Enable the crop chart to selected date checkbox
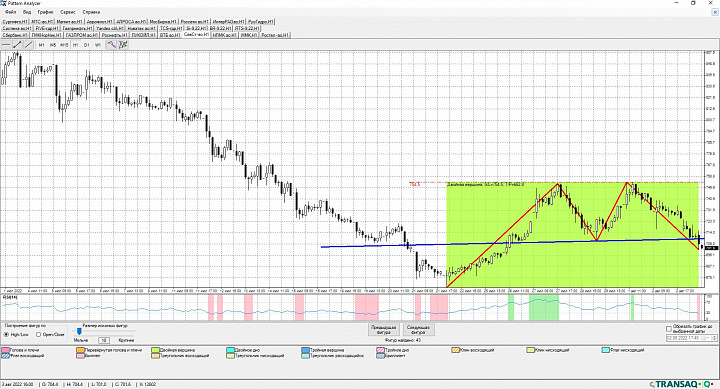Image resolution: width=720 pixels, height=389 pixels. [669, 329]
